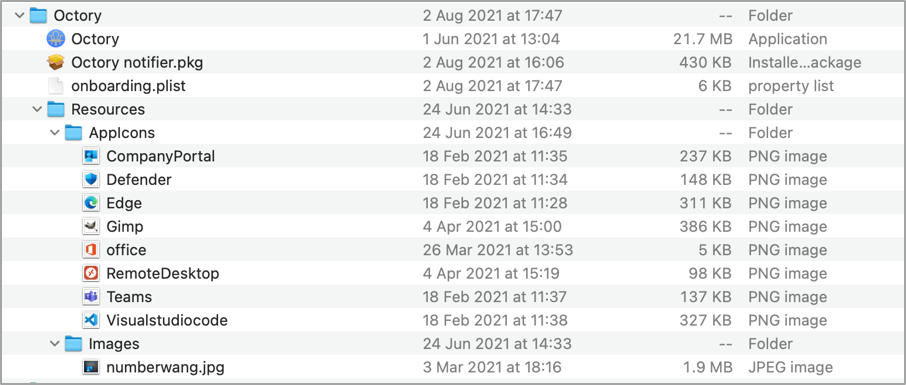Image resolution: width=906 pixels, height=385 pixels.
Task: Collapse the Resources folder disclosure arrow
Action: (38, 109)
